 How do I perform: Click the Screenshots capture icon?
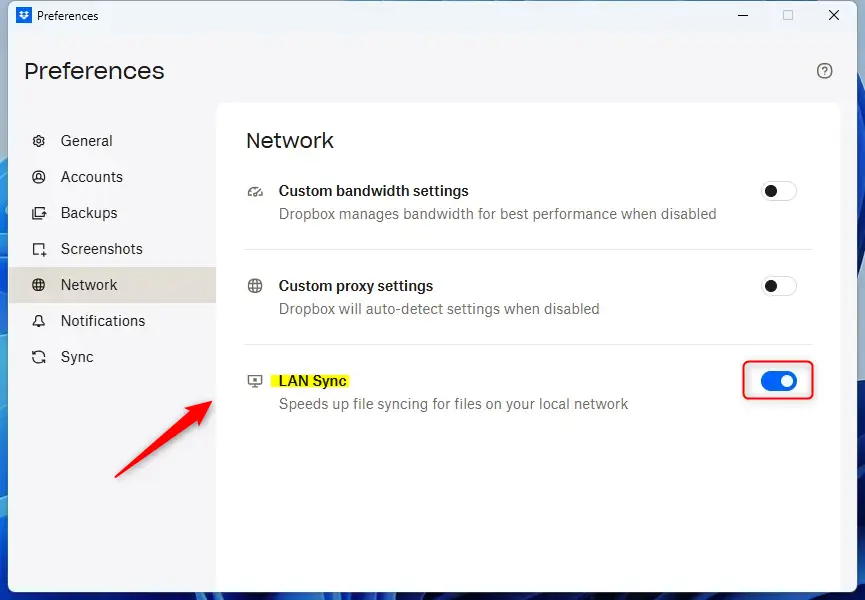pyautogui.click(x=39, y=249)
